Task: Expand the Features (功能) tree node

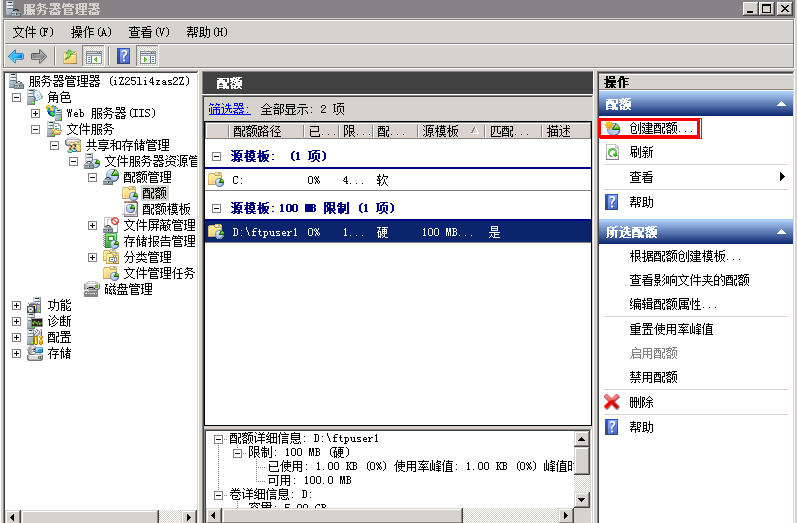Action: (17, 306)
